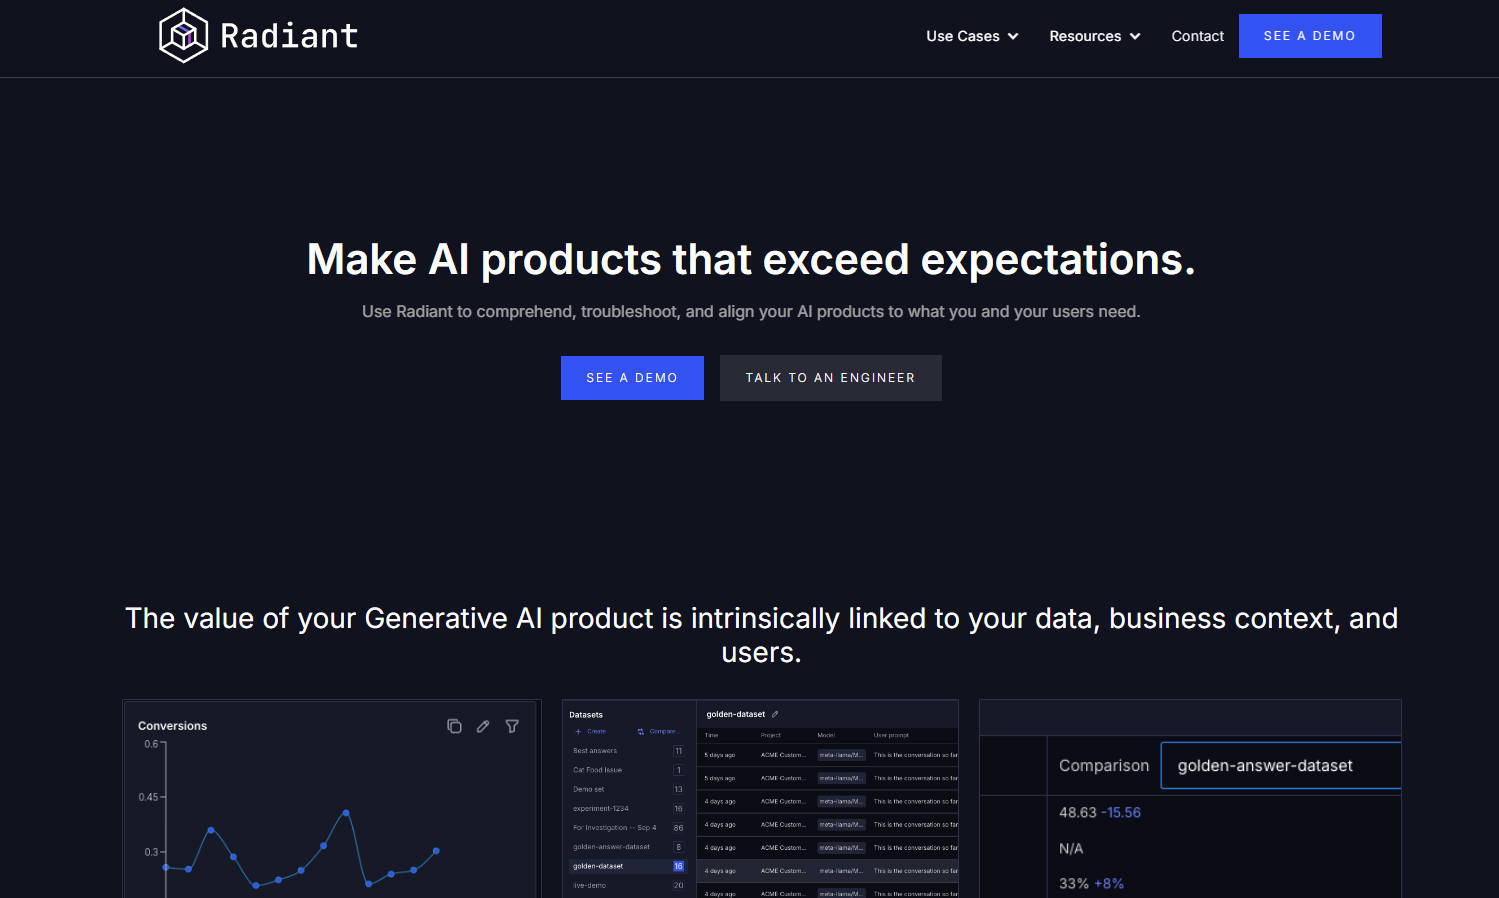Screen dimensions: 1499x898
Task: Click the Radiant brand name in header
Action: [289, 36]
